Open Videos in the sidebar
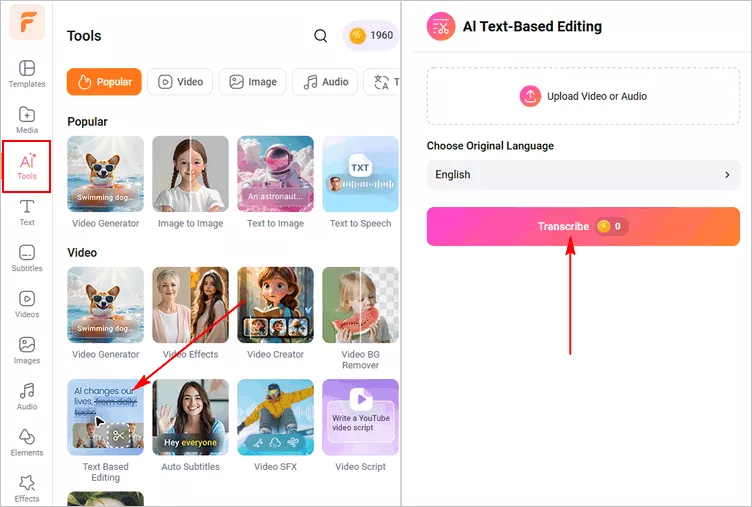Viewport: 752px width, 507px height. 27,305
